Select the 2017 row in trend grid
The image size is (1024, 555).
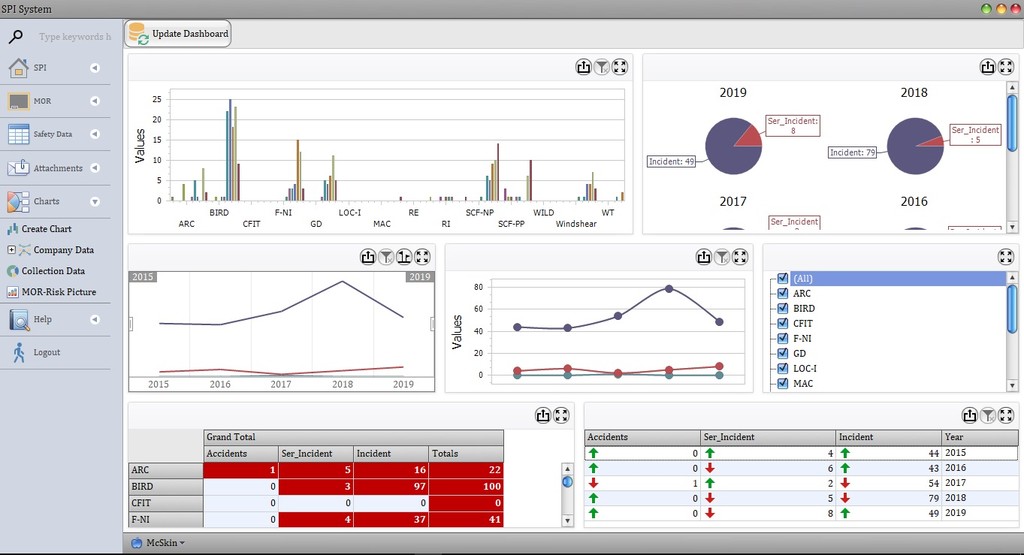click(x=801, y=483)
